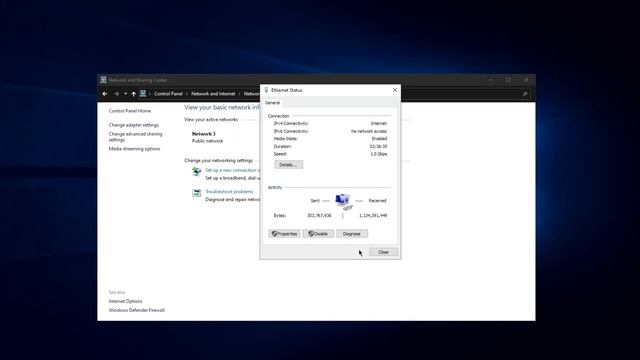Click the Control Panel address bar icon

point(143,93)
